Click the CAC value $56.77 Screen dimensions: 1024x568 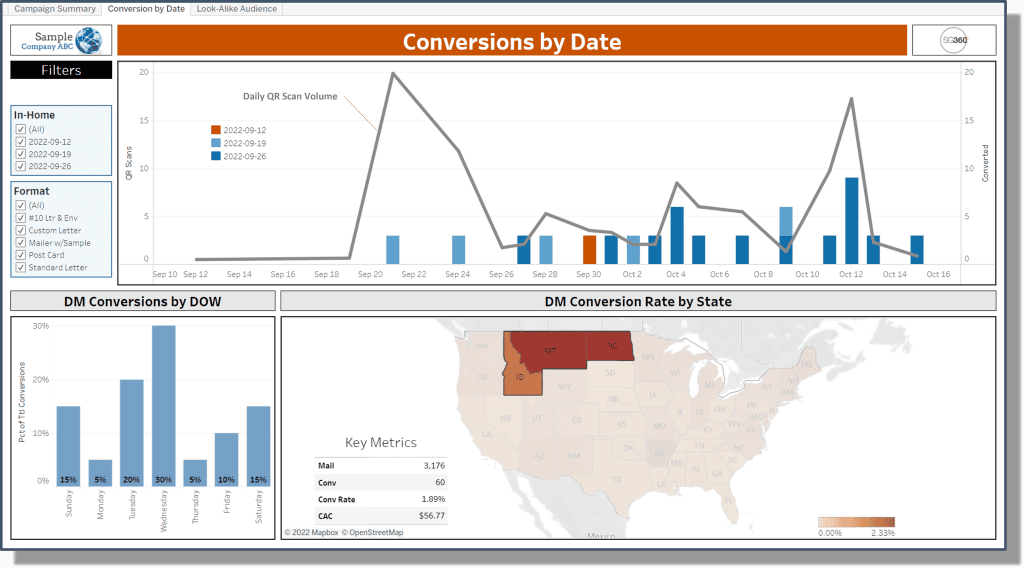[x=432, y=516]
